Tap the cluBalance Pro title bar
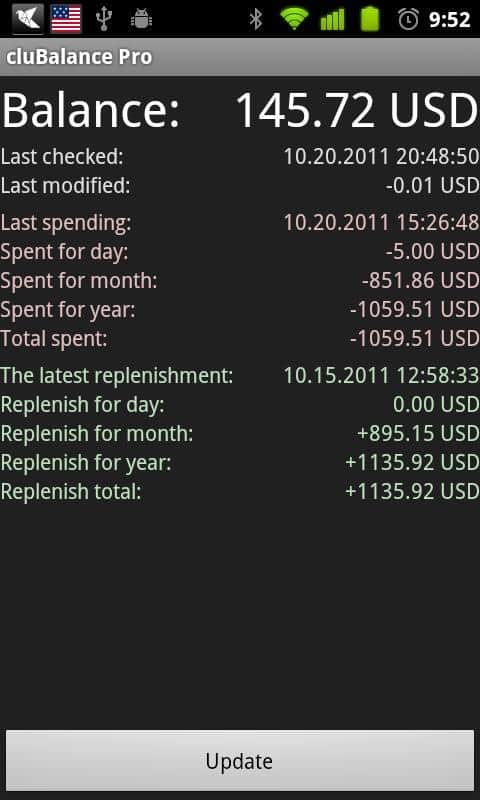 pyautogui.click(x=240, y=57)
